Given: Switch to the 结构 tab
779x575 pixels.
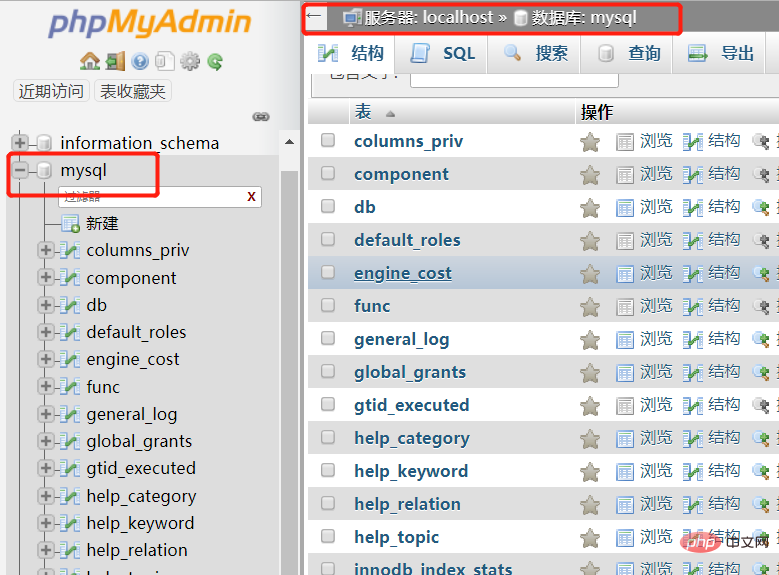Looking at the screenshot, I should [x=351, y=53].
